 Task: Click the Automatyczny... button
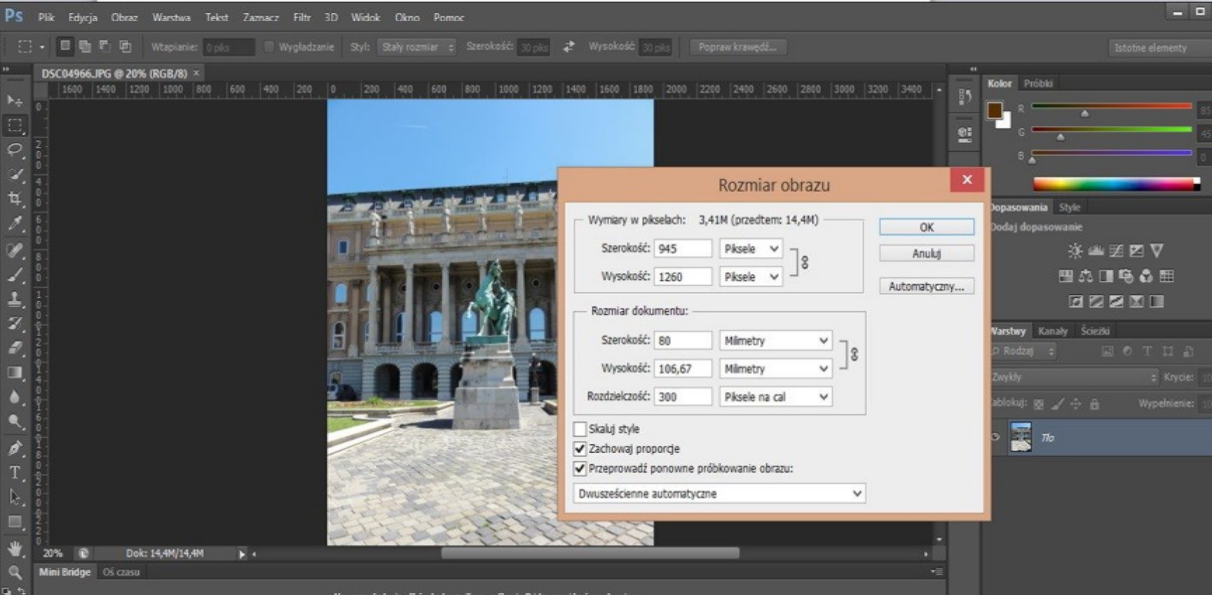pos(926,286)
